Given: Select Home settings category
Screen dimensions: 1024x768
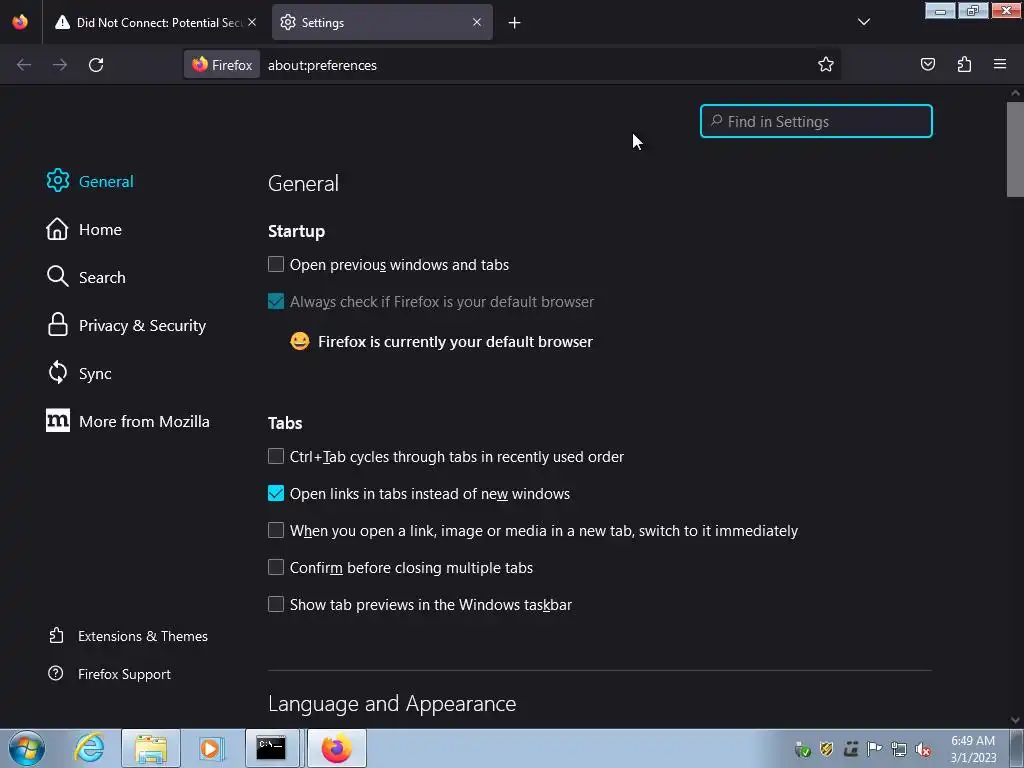Looking at the screenshot, I should (84, 229).
